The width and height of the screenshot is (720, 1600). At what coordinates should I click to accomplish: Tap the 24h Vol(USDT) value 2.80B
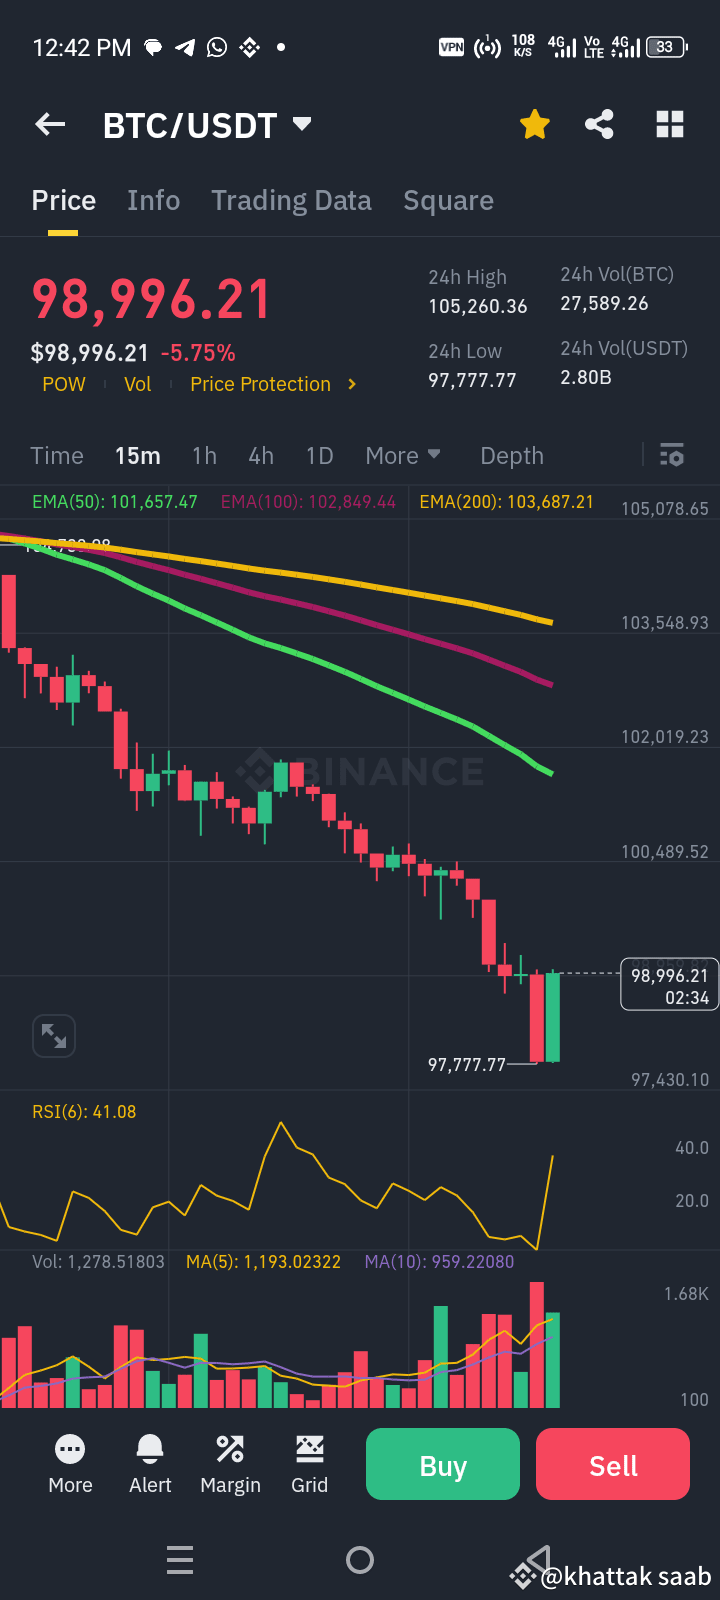[586, 377]
